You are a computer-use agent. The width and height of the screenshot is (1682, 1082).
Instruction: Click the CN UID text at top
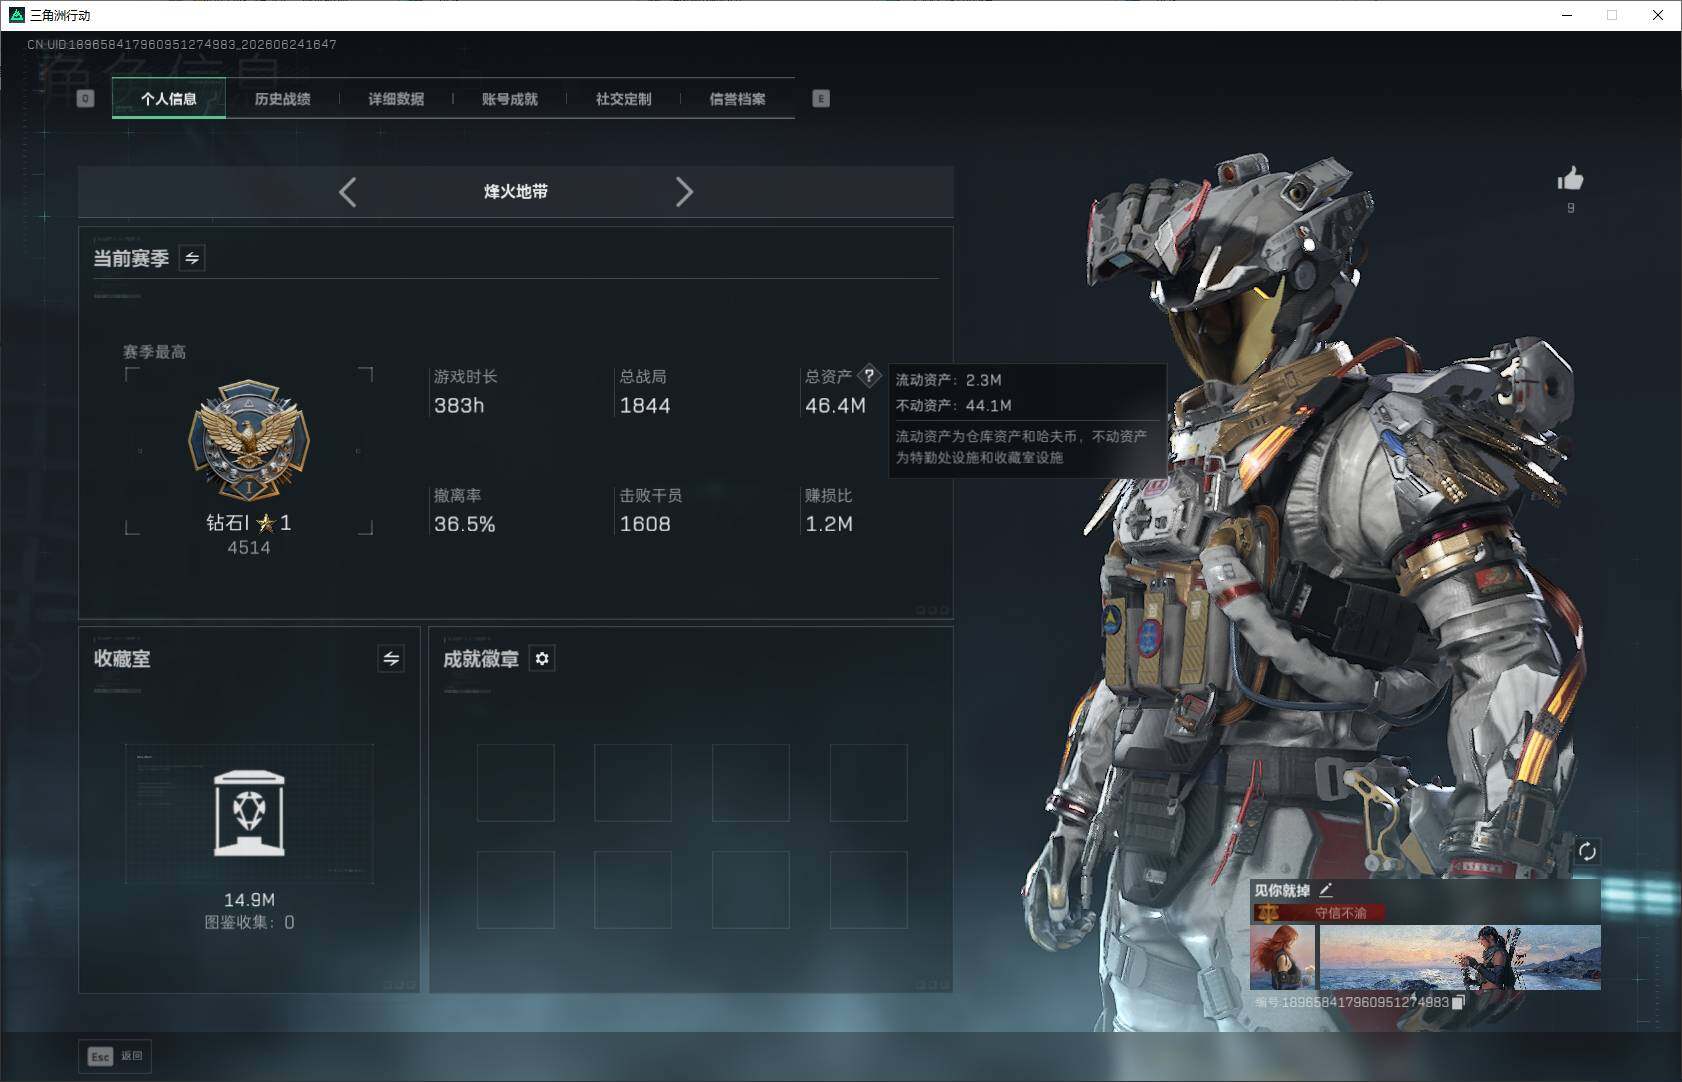pos(181,44)
